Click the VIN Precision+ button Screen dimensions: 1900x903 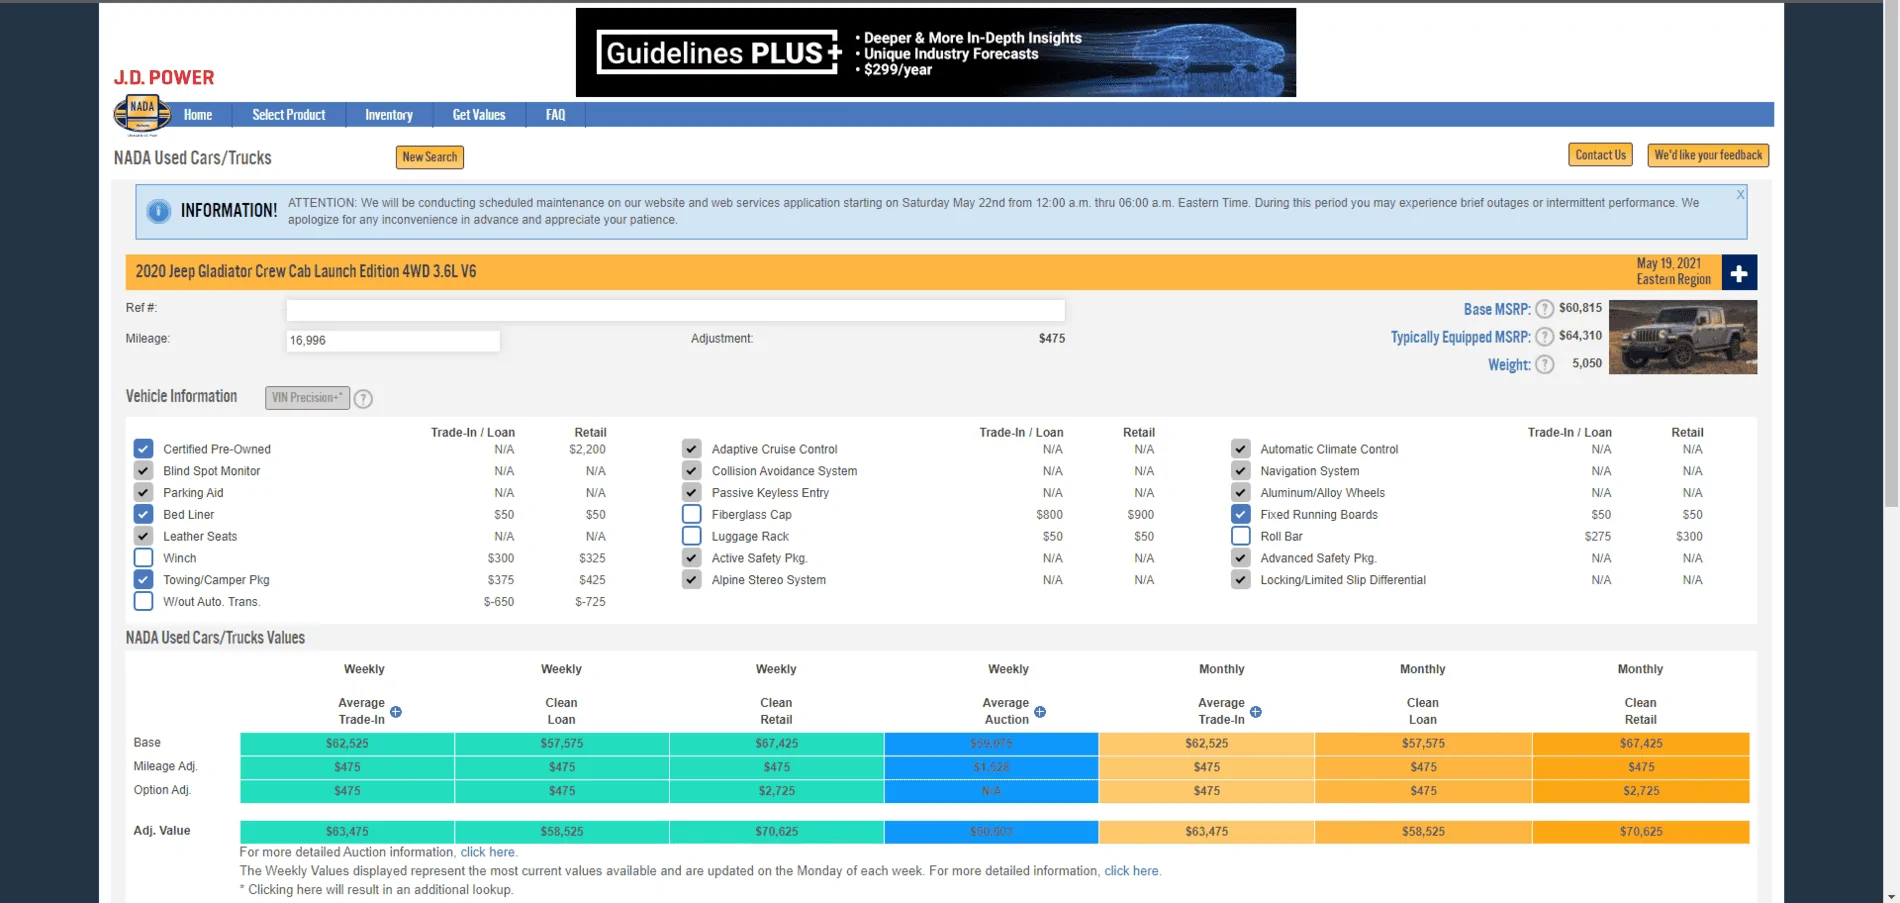tap(307, 398)
